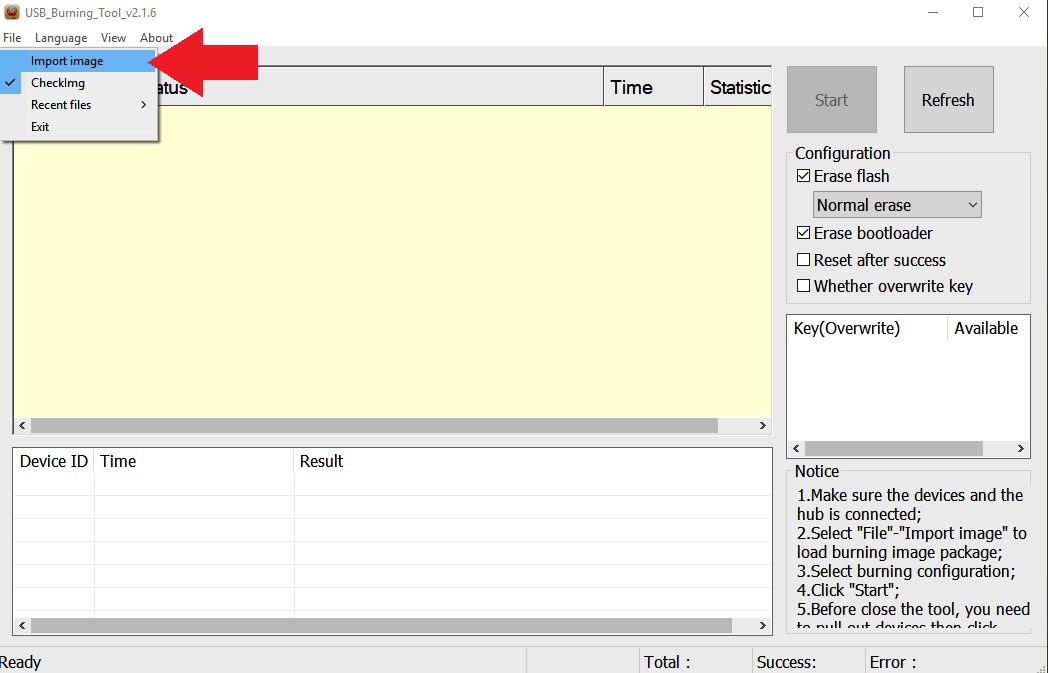Click left arrow of status list scrollbar
The image size is (1048, 673).
22,426
